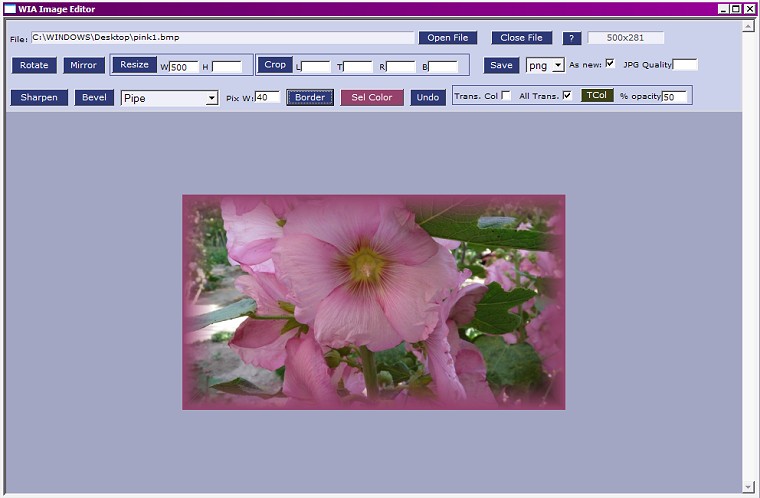Enable the Trans. Col checkbox
The width and height of the screenshot is (760, 498).
pyautogui.click(x=506, y=96)
